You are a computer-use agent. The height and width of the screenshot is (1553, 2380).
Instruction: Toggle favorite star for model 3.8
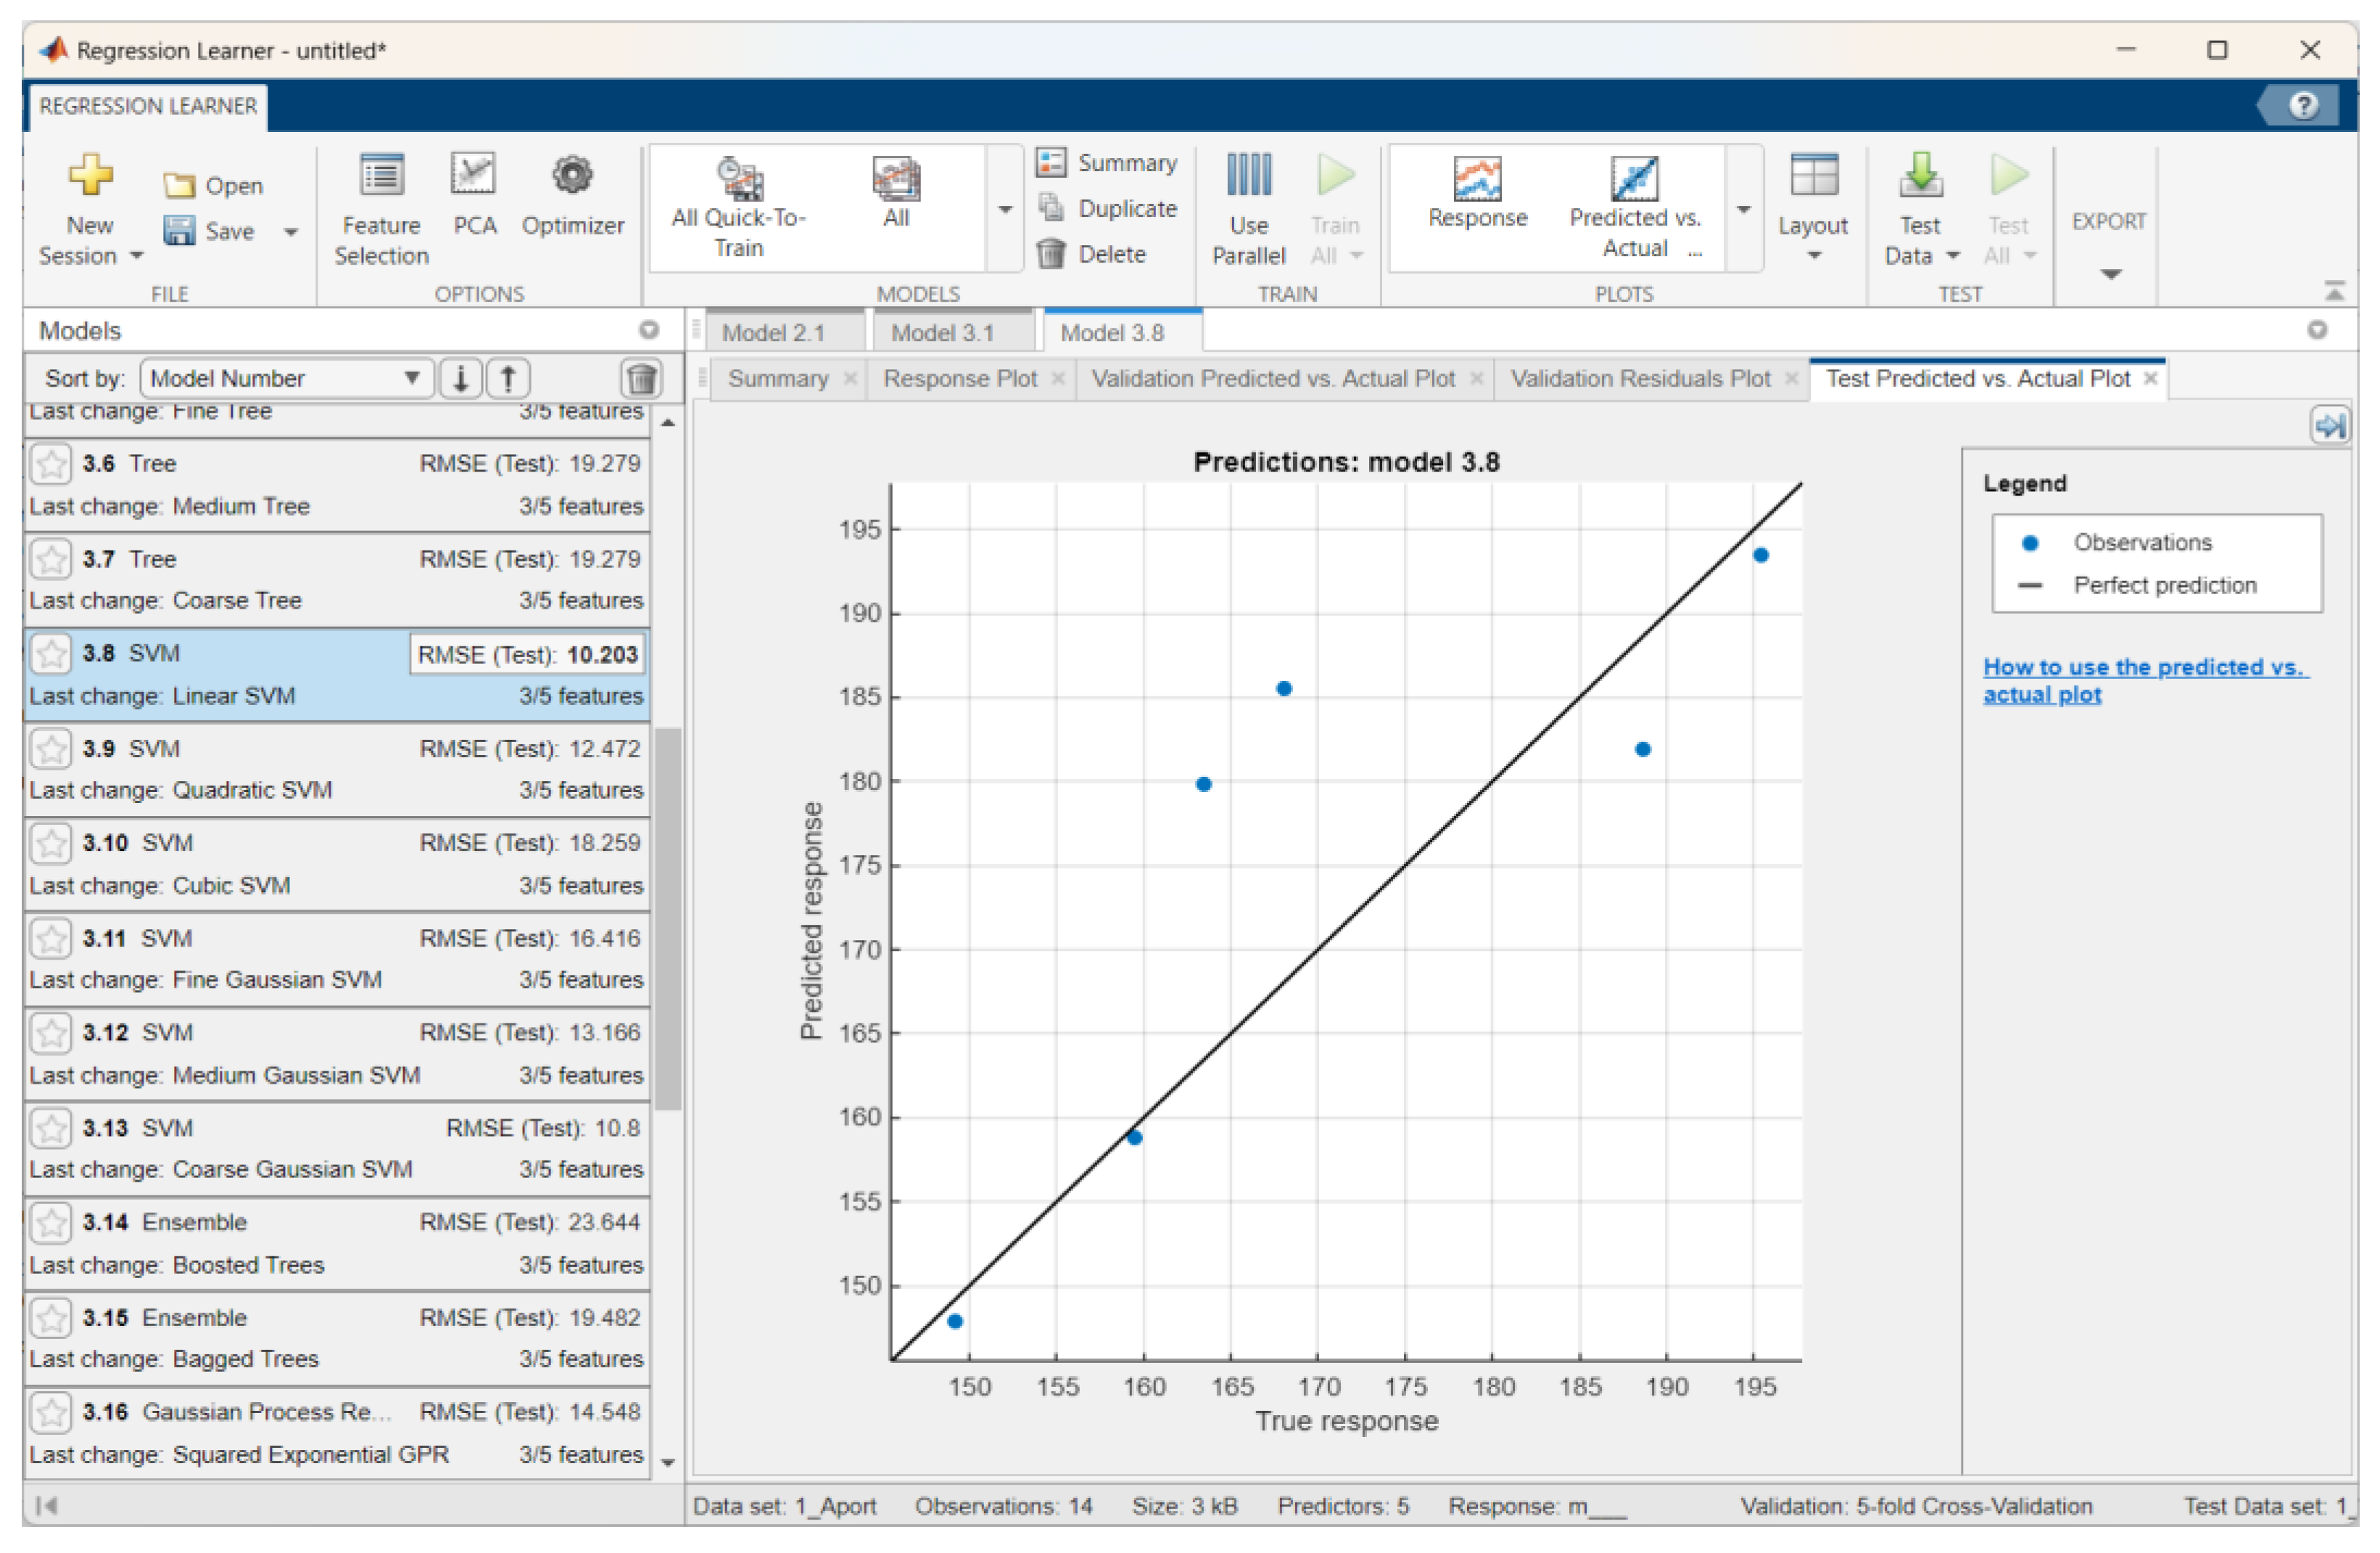(51, 655)
